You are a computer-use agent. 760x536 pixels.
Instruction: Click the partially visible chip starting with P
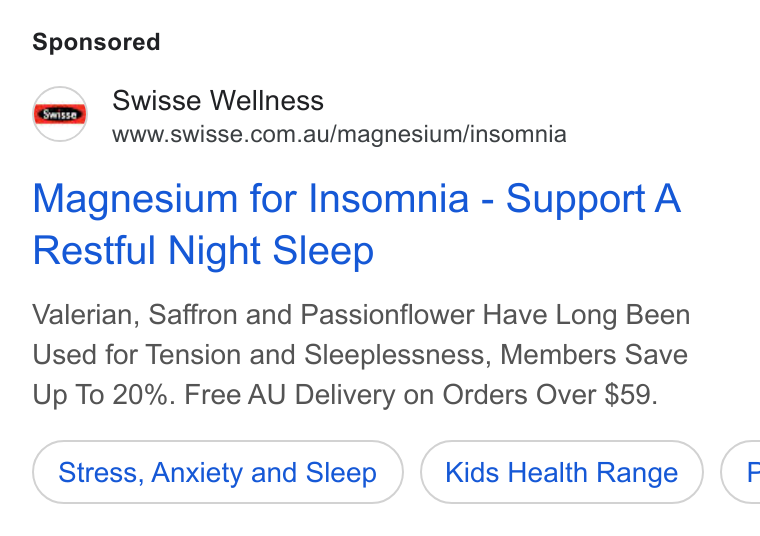click(741, 472)
